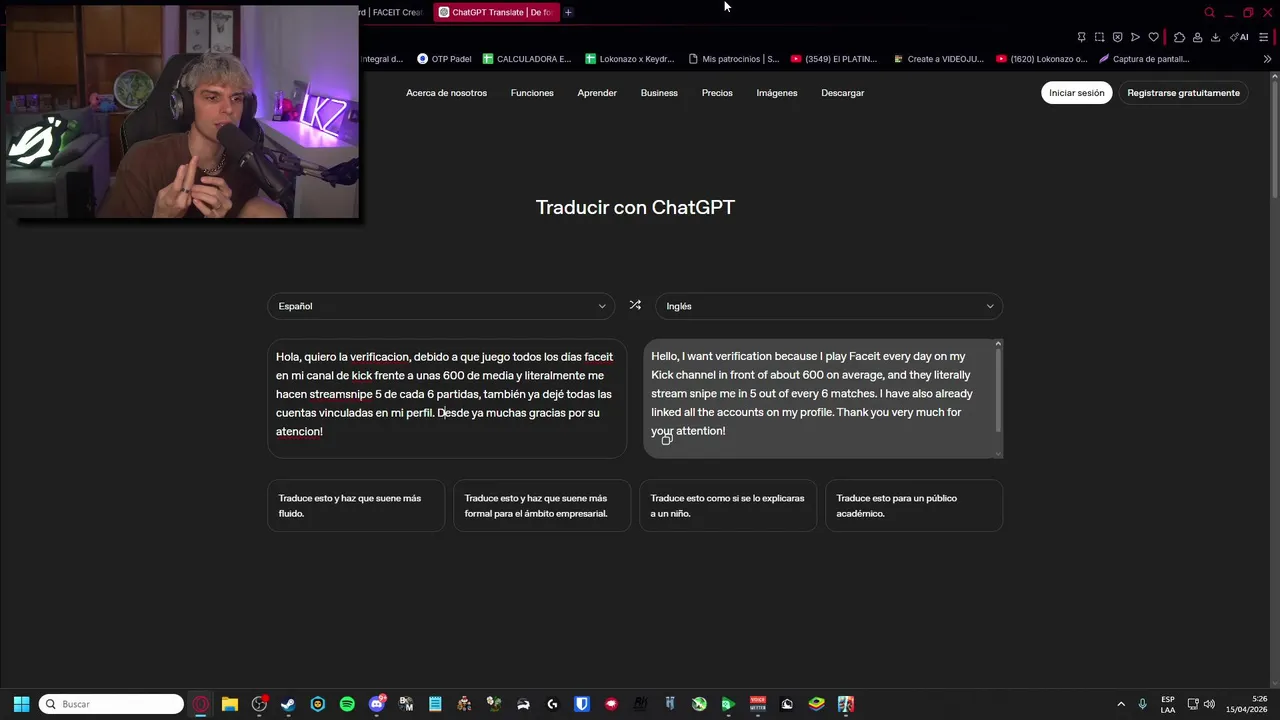Screen dimensions: 1280x720
Task: Click the heart bookmark icon
Action: click(x=1153, y=37)
